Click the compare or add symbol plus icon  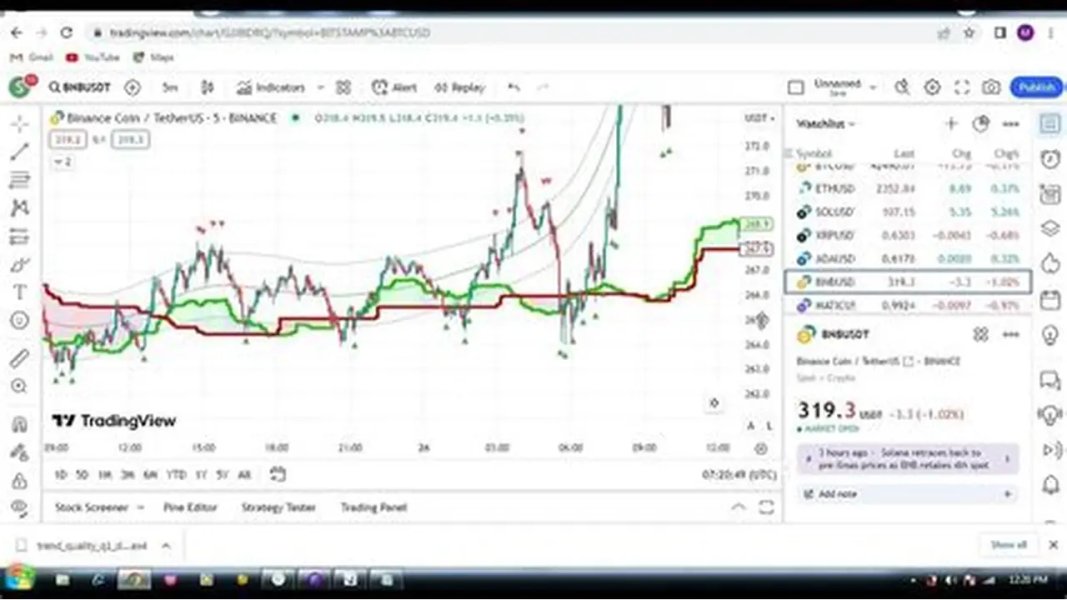click(x=133, y=87)
